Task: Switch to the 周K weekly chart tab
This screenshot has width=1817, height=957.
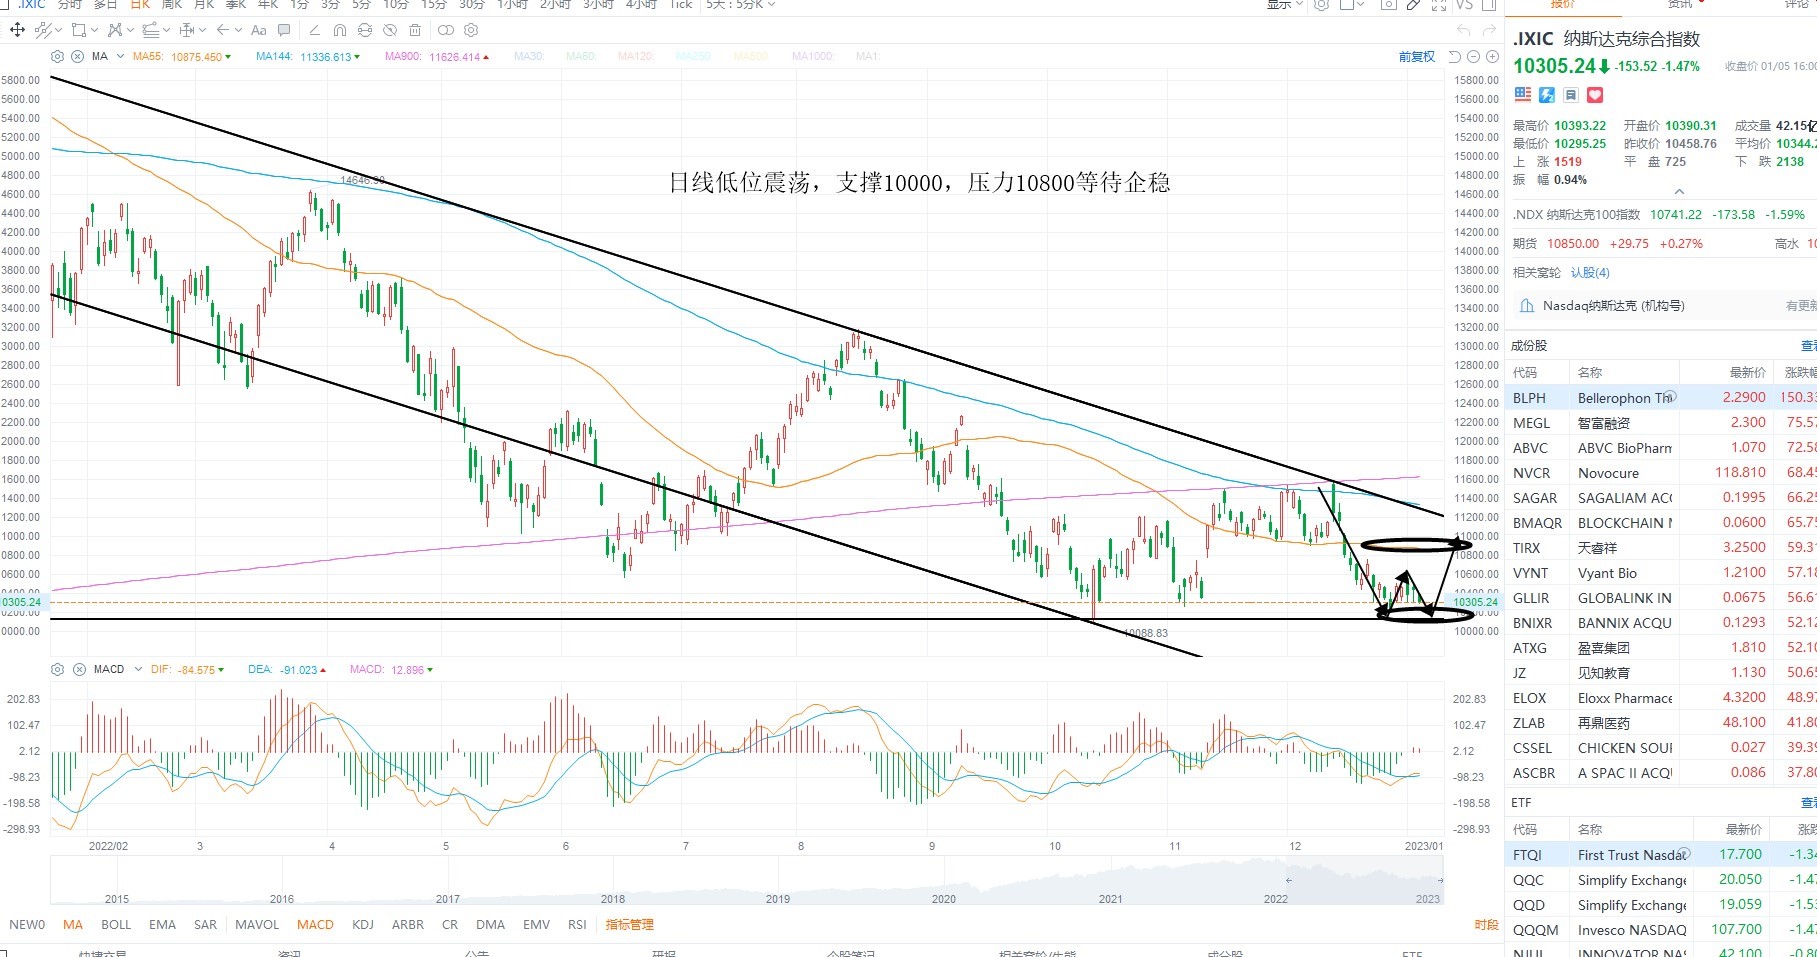Action: (172, 5)
